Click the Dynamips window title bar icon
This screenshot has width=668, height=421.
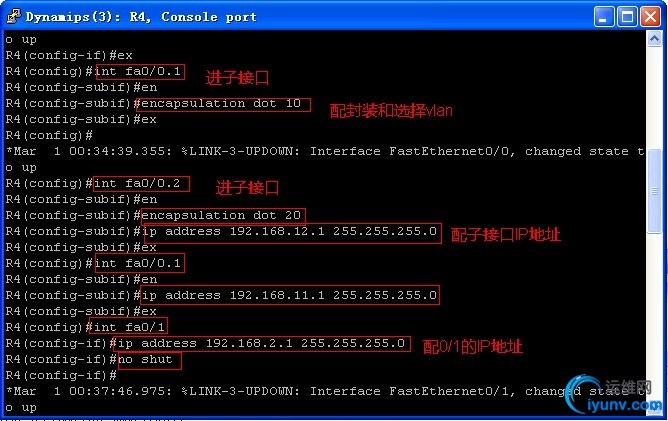pyautogui.click(x=12, y=16)
